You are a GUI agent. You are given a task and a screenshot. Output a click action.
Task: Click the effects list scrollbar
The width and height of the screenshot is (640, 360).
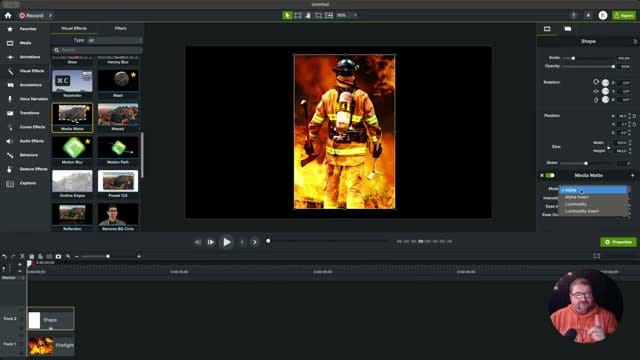tap(142, 155)
